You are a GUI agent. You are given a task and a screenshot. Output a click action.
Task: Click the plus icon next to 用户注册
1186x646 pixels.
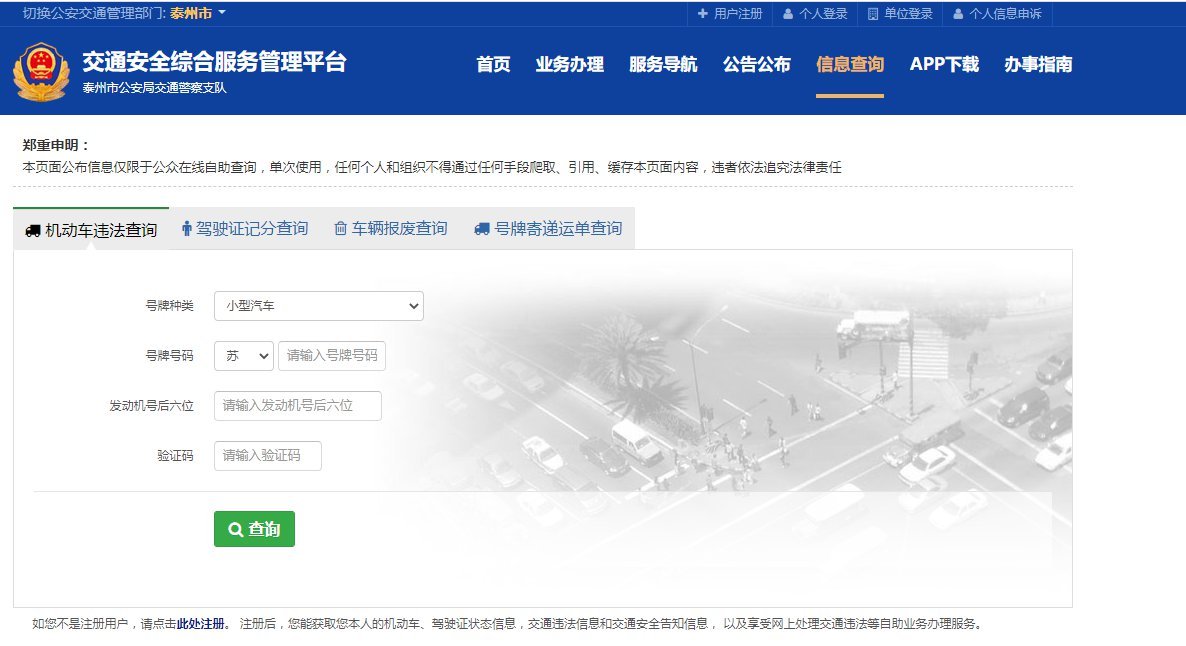(703, 14)
